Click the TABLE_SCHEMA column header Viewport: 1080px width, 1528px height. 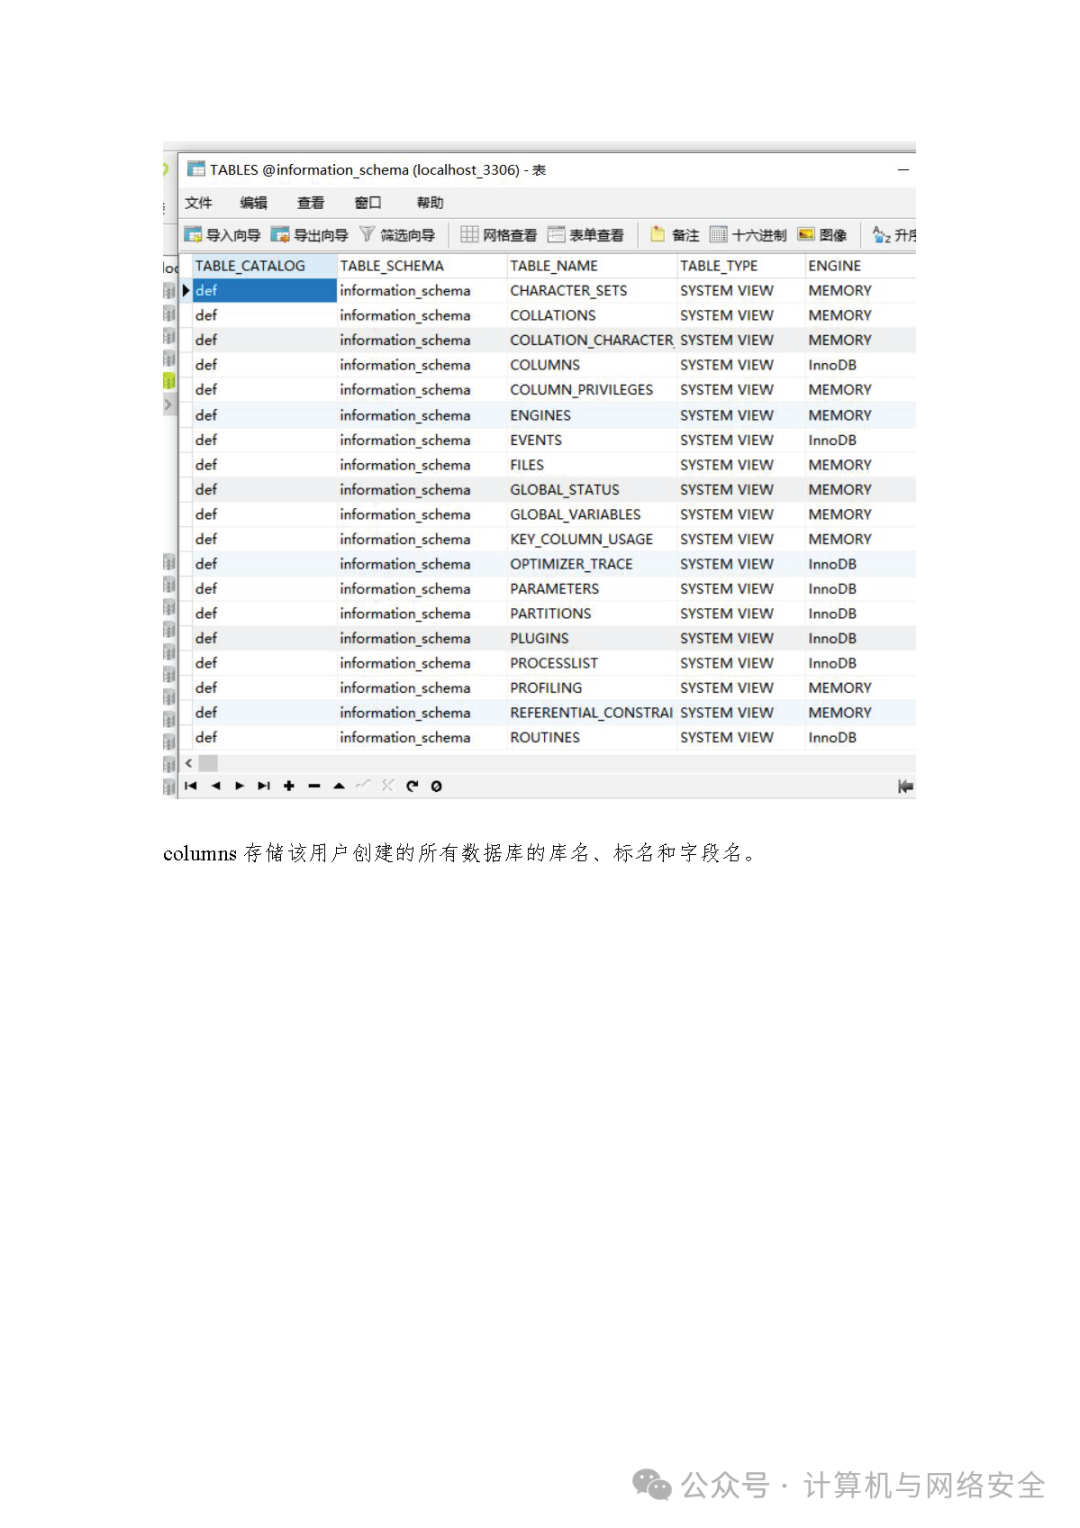tap(422, 266)
